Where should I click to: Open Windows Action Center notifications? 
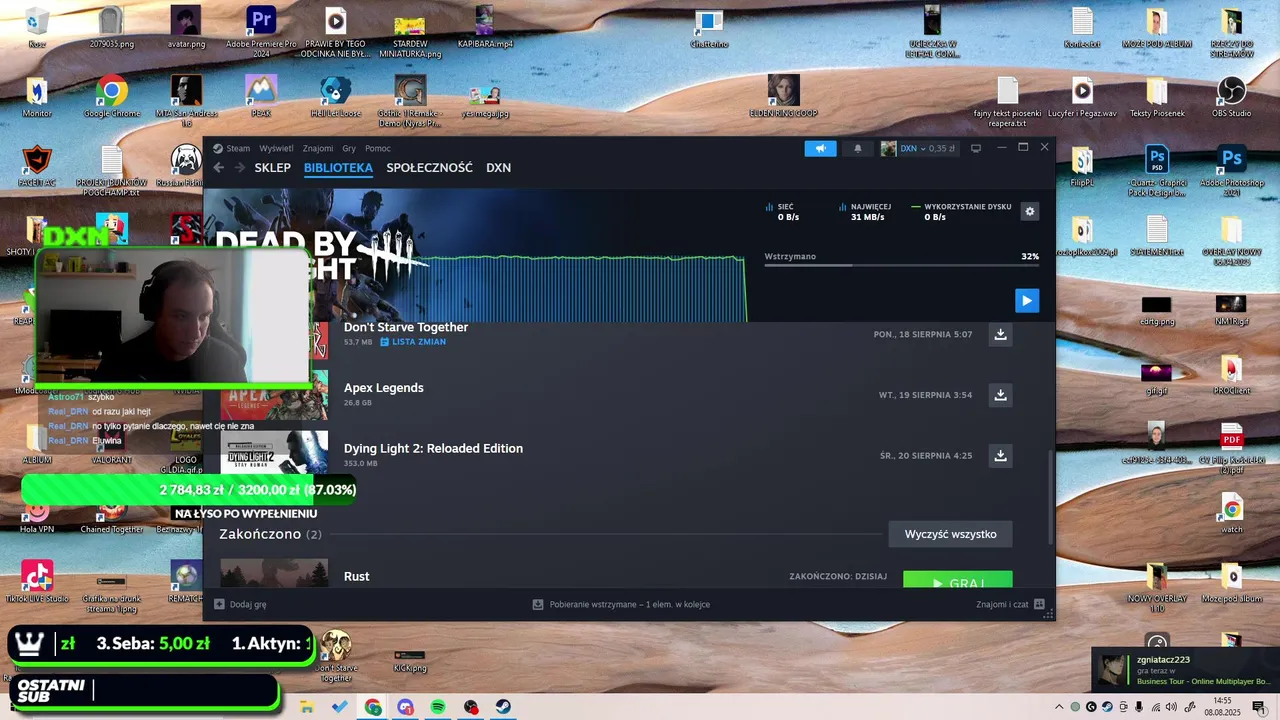click(1259, 707)
